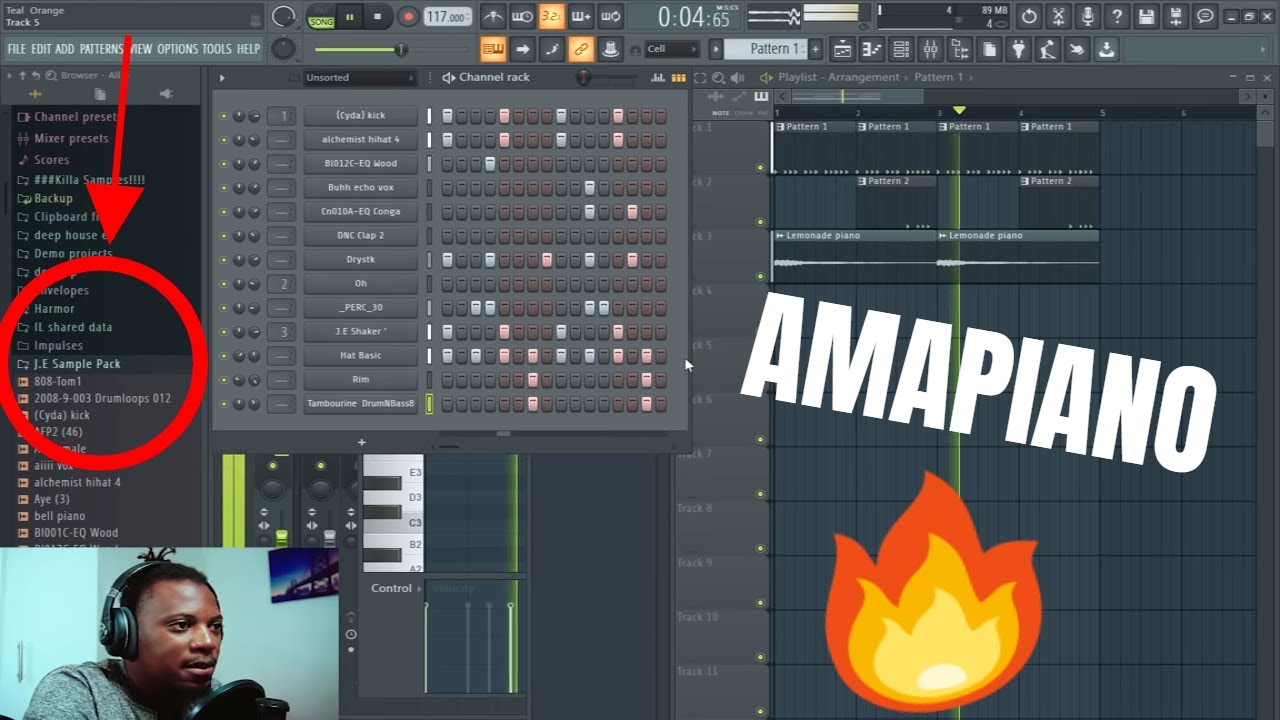Screen dimensions: 1280x720
Task: Mute the Tambourine DrumNBass8 channel
Action: click(x=224, y=404)
